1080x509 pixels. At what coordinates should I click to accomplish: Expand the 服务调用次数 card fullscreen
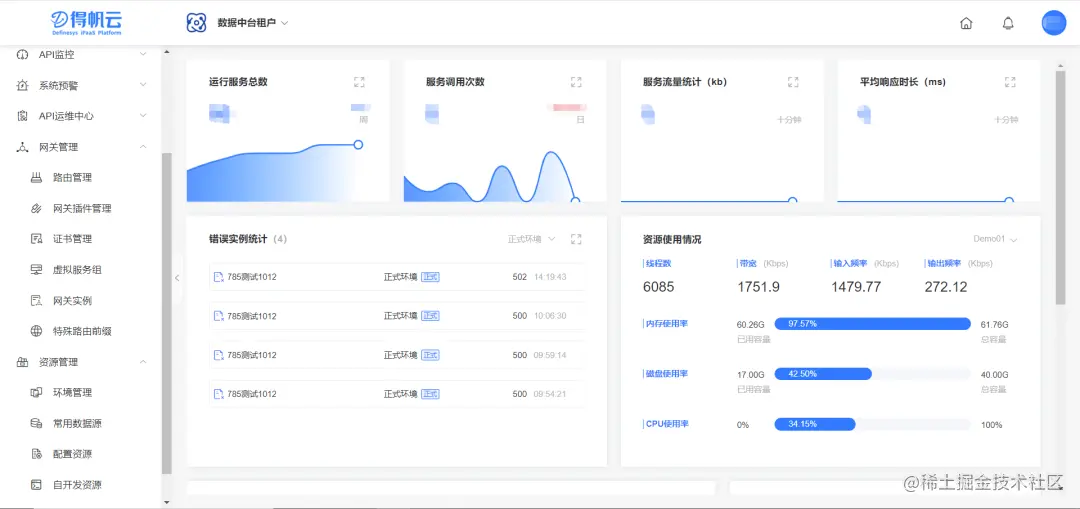coord(577,82)
